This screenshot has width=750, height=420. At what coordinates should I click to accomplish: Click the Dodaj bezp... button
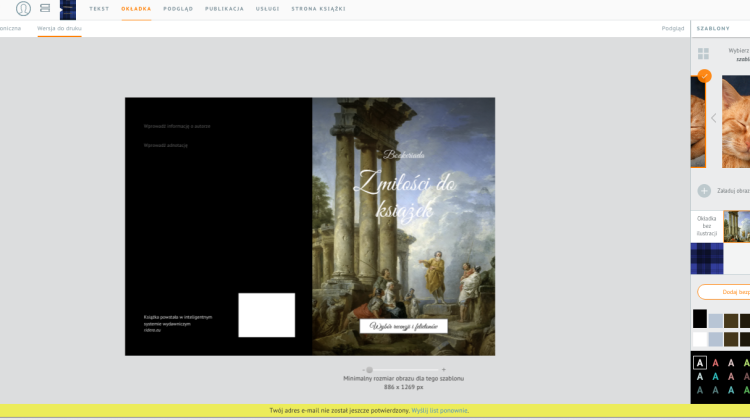(724, 292)
